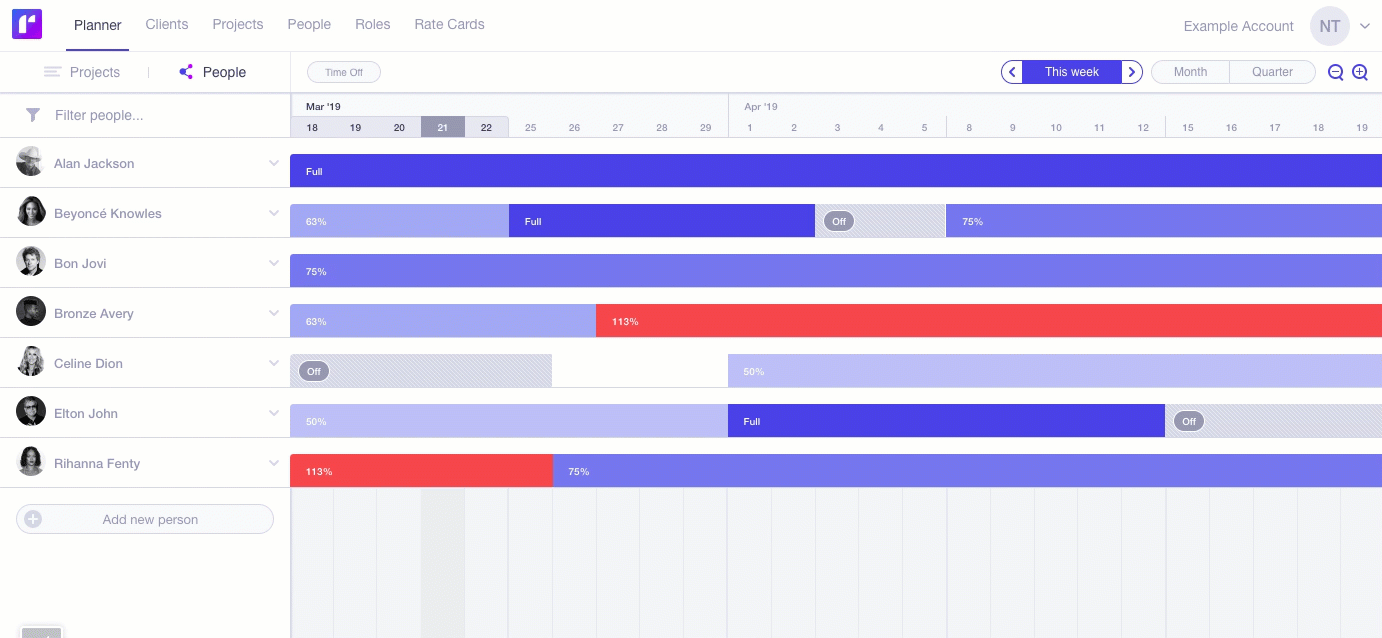The width and height of the screenshot is (1382, 638).
Task: Click the zoom out magnifier icon
Action: coord(1335,72)
